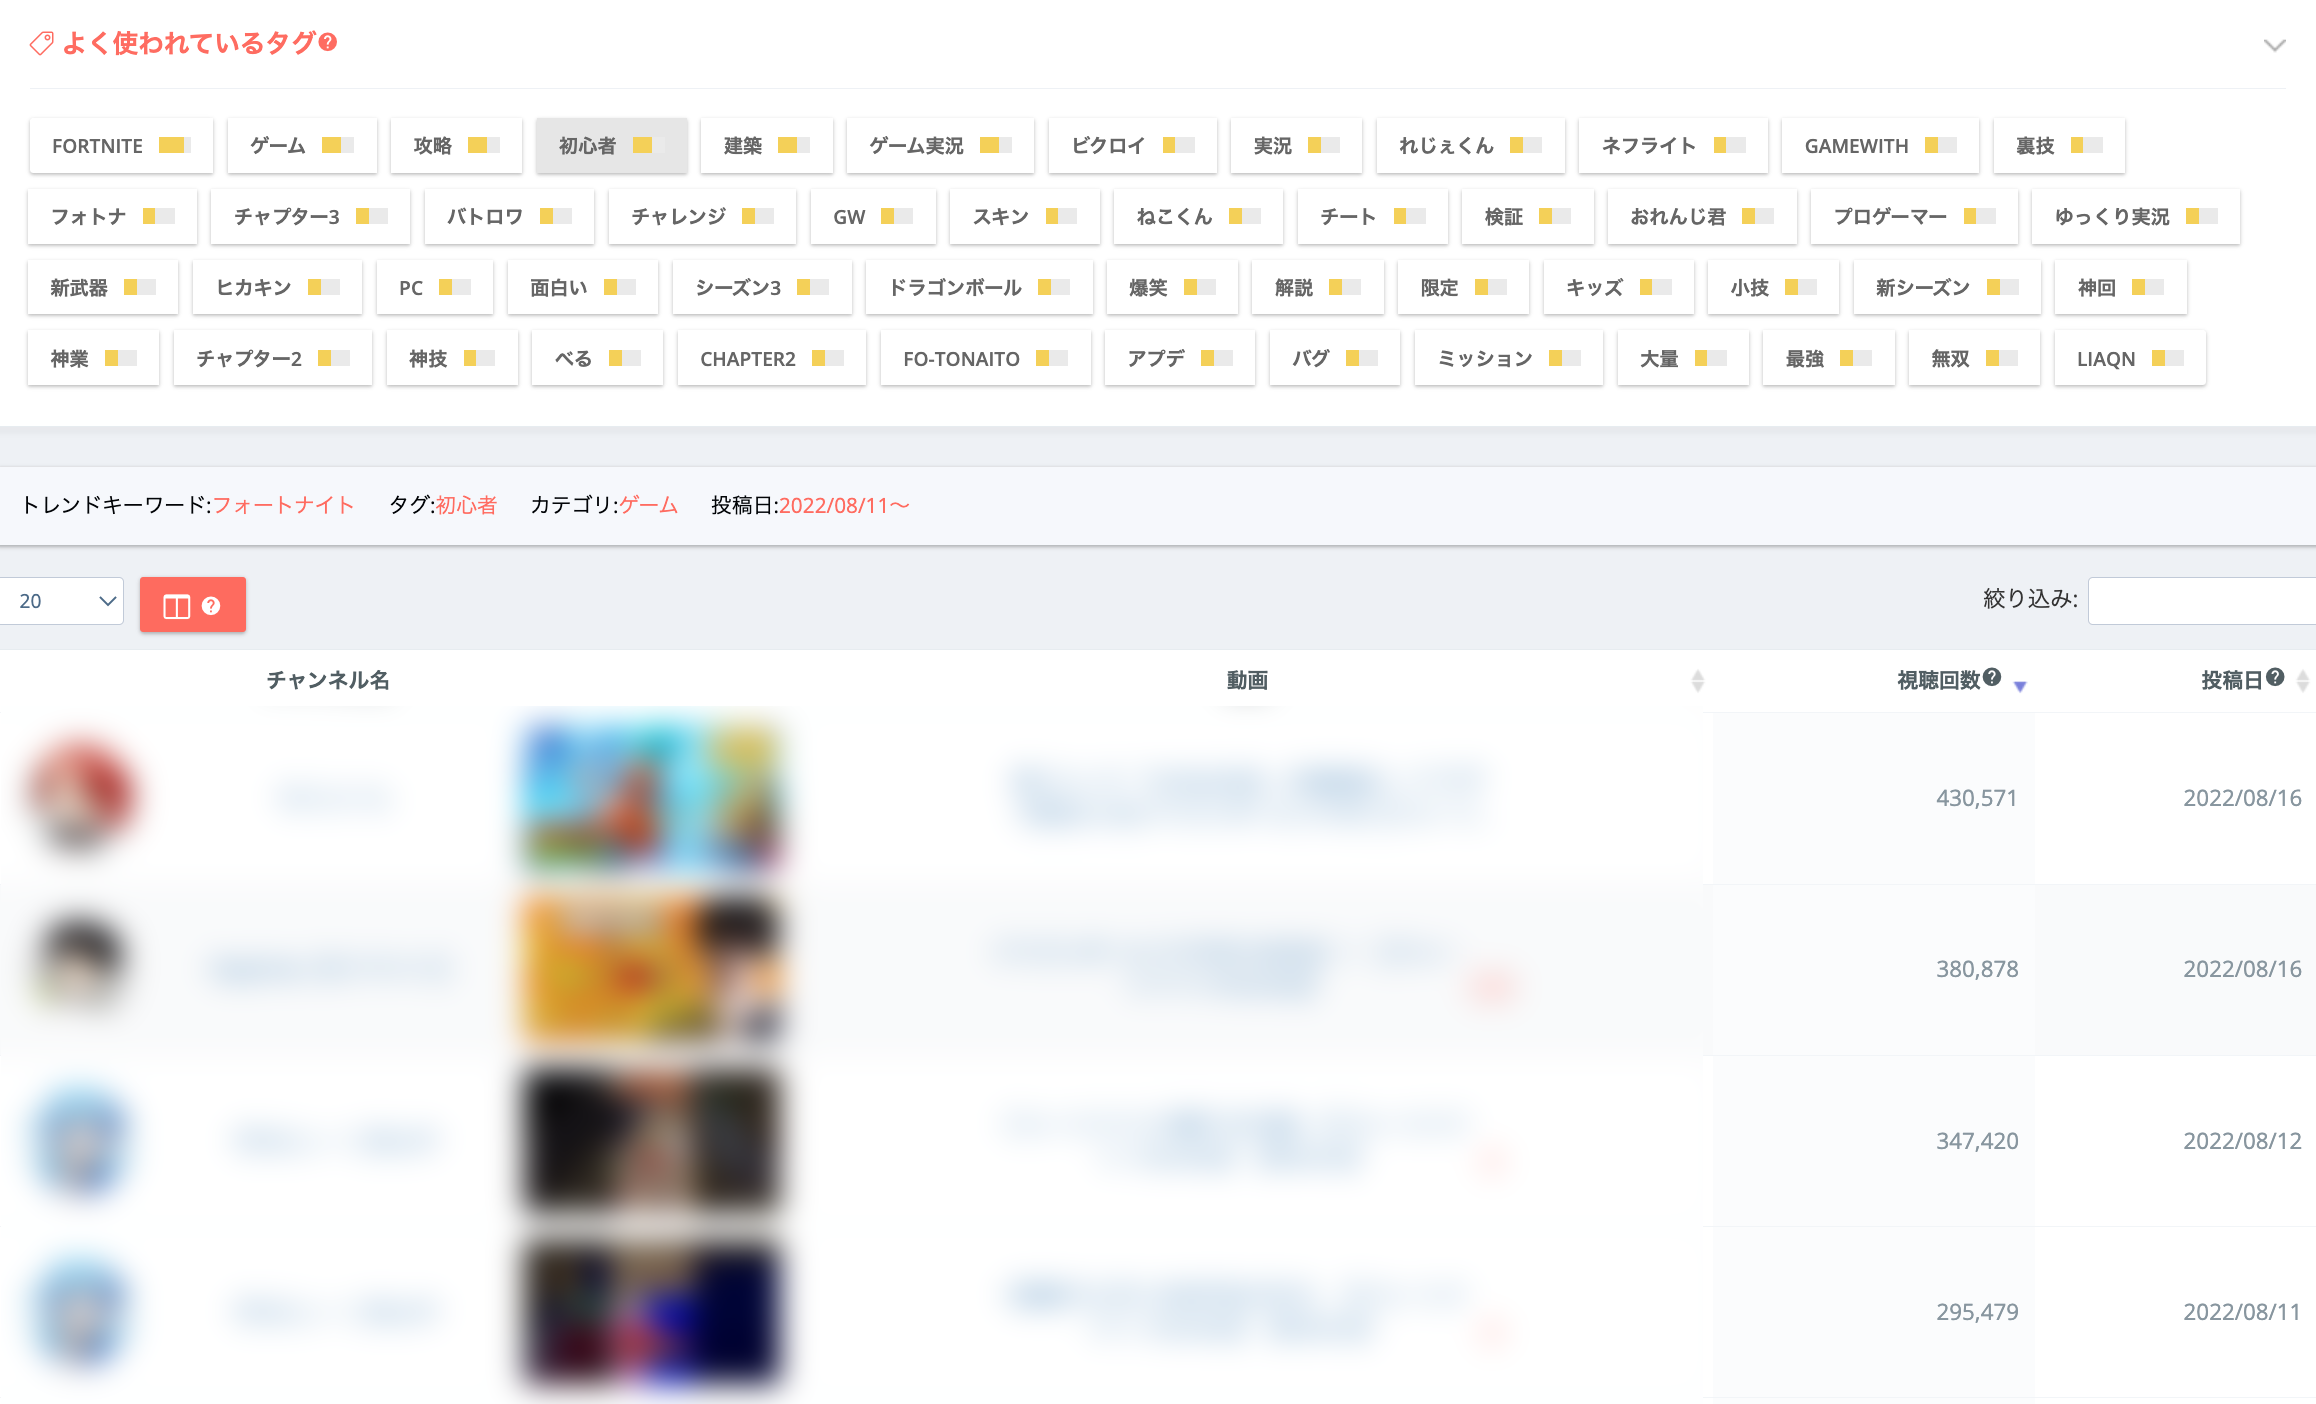The width and height of the screenshot is (2316, 1404).
Task: Select the ドラゴンボール tag
Action: coord(978,288)
